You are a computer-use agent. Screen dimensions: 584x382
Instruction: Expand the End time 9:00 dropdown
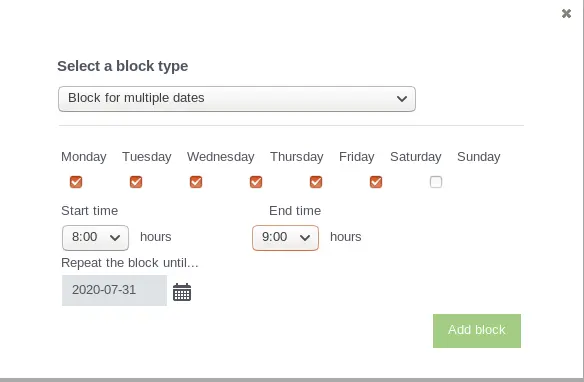click(285, 238)
